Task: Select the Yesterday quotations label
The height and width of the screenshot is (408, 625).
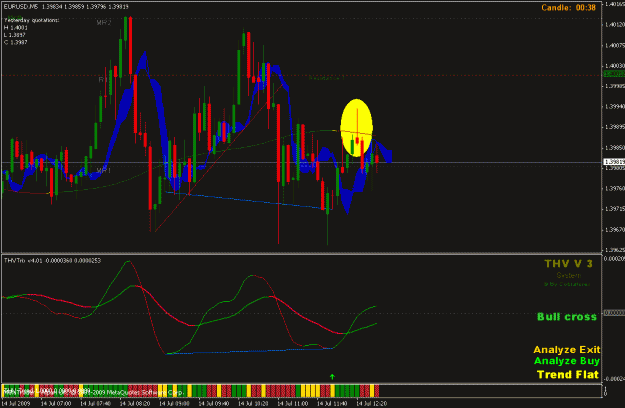Action: (31, 20)
